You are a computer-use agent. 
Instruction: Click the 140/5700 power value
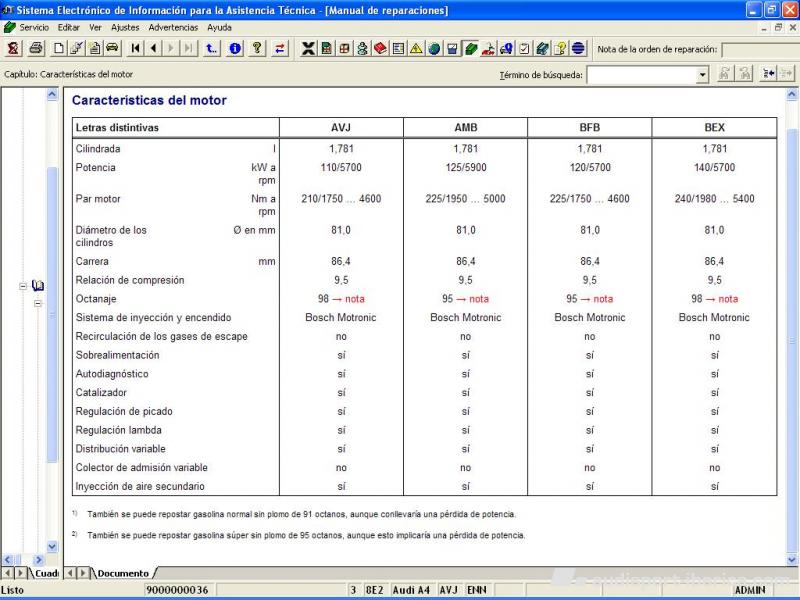(714, 167)
